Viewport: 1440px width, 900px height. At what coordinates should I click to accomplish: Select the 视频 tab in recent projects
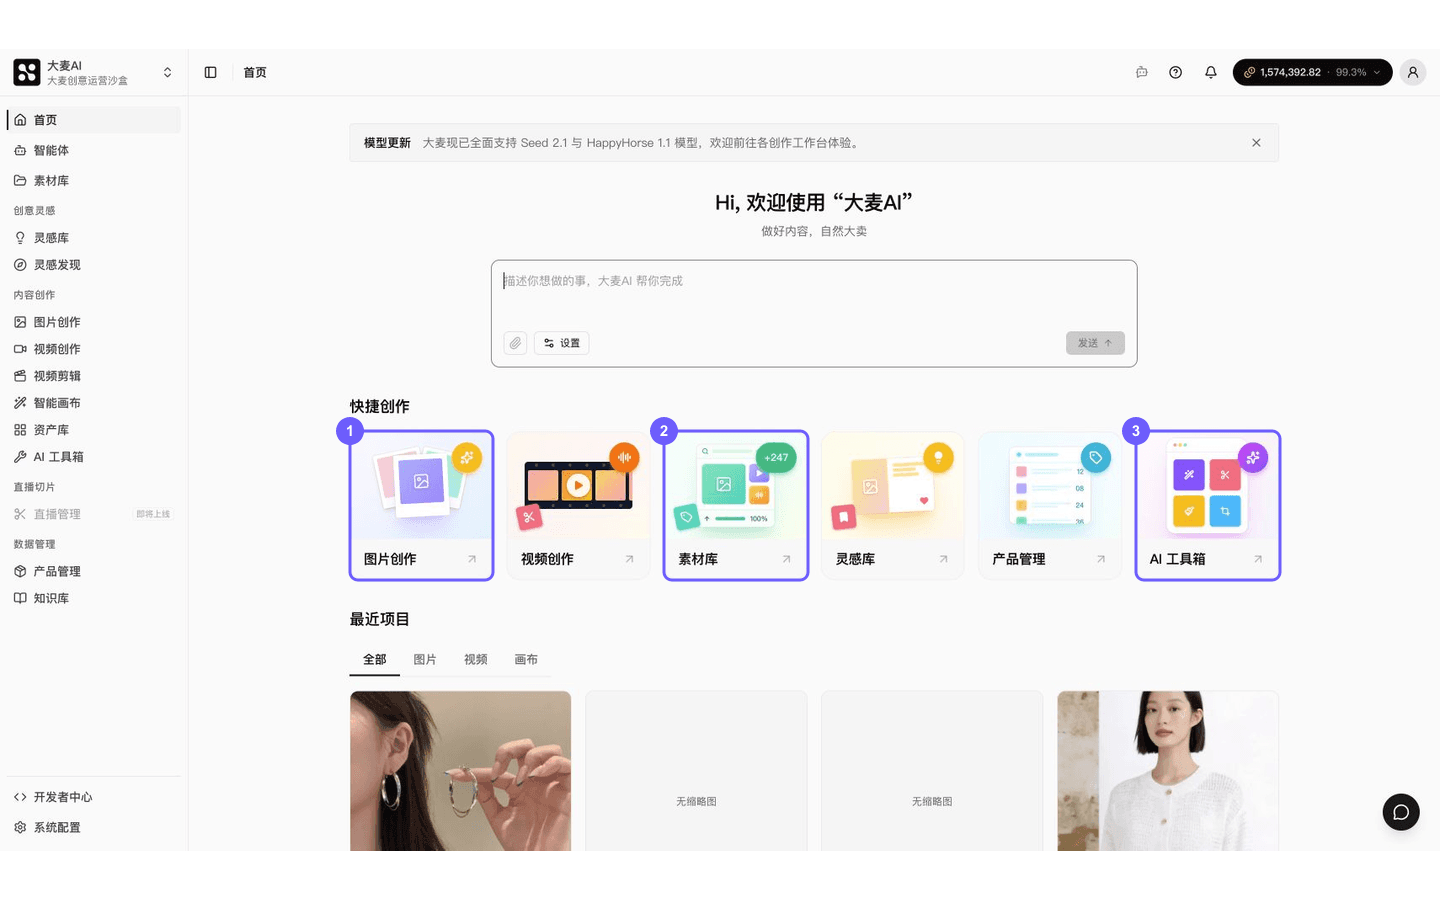click(x=476, y=660)
